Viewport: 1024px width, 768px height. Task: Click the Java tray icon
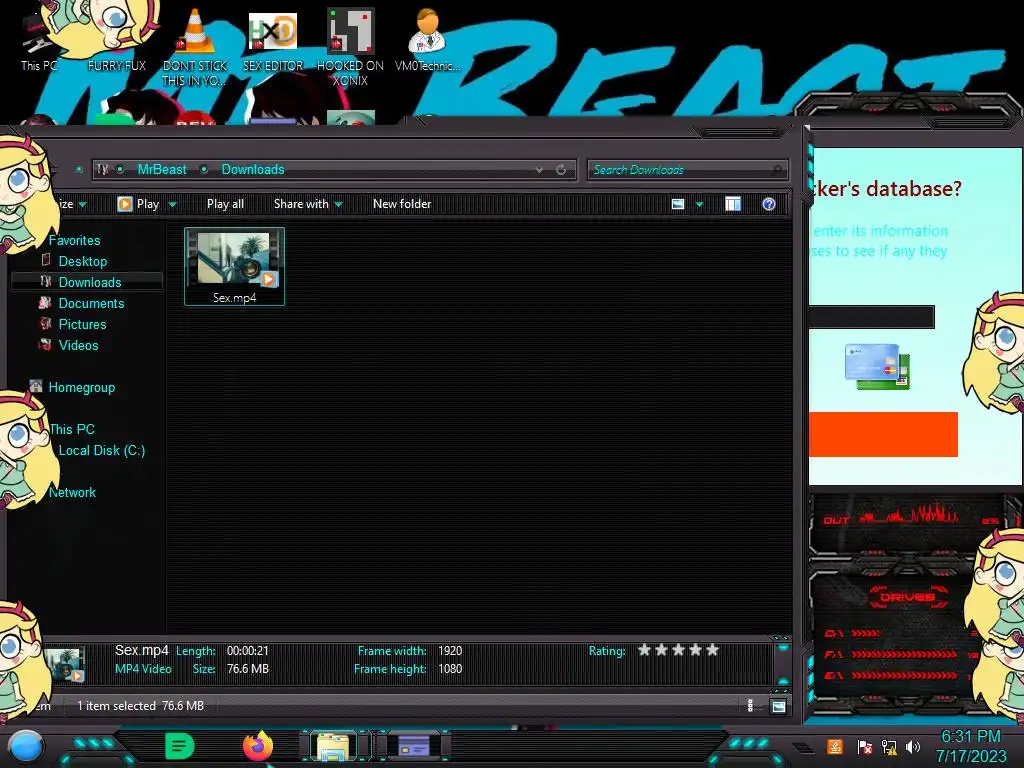834,746
